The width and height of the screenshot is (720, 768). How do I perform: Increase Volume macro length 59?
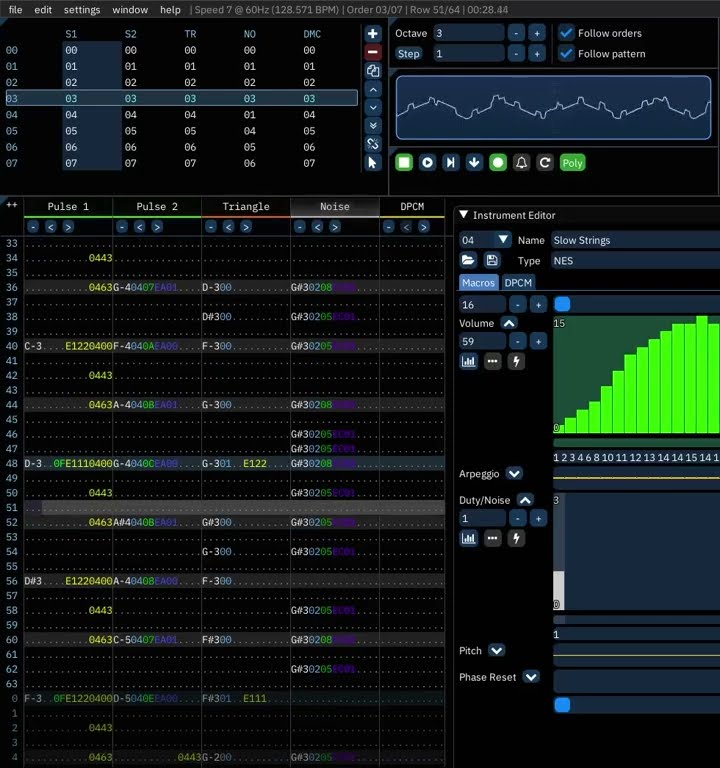point(538,341)
